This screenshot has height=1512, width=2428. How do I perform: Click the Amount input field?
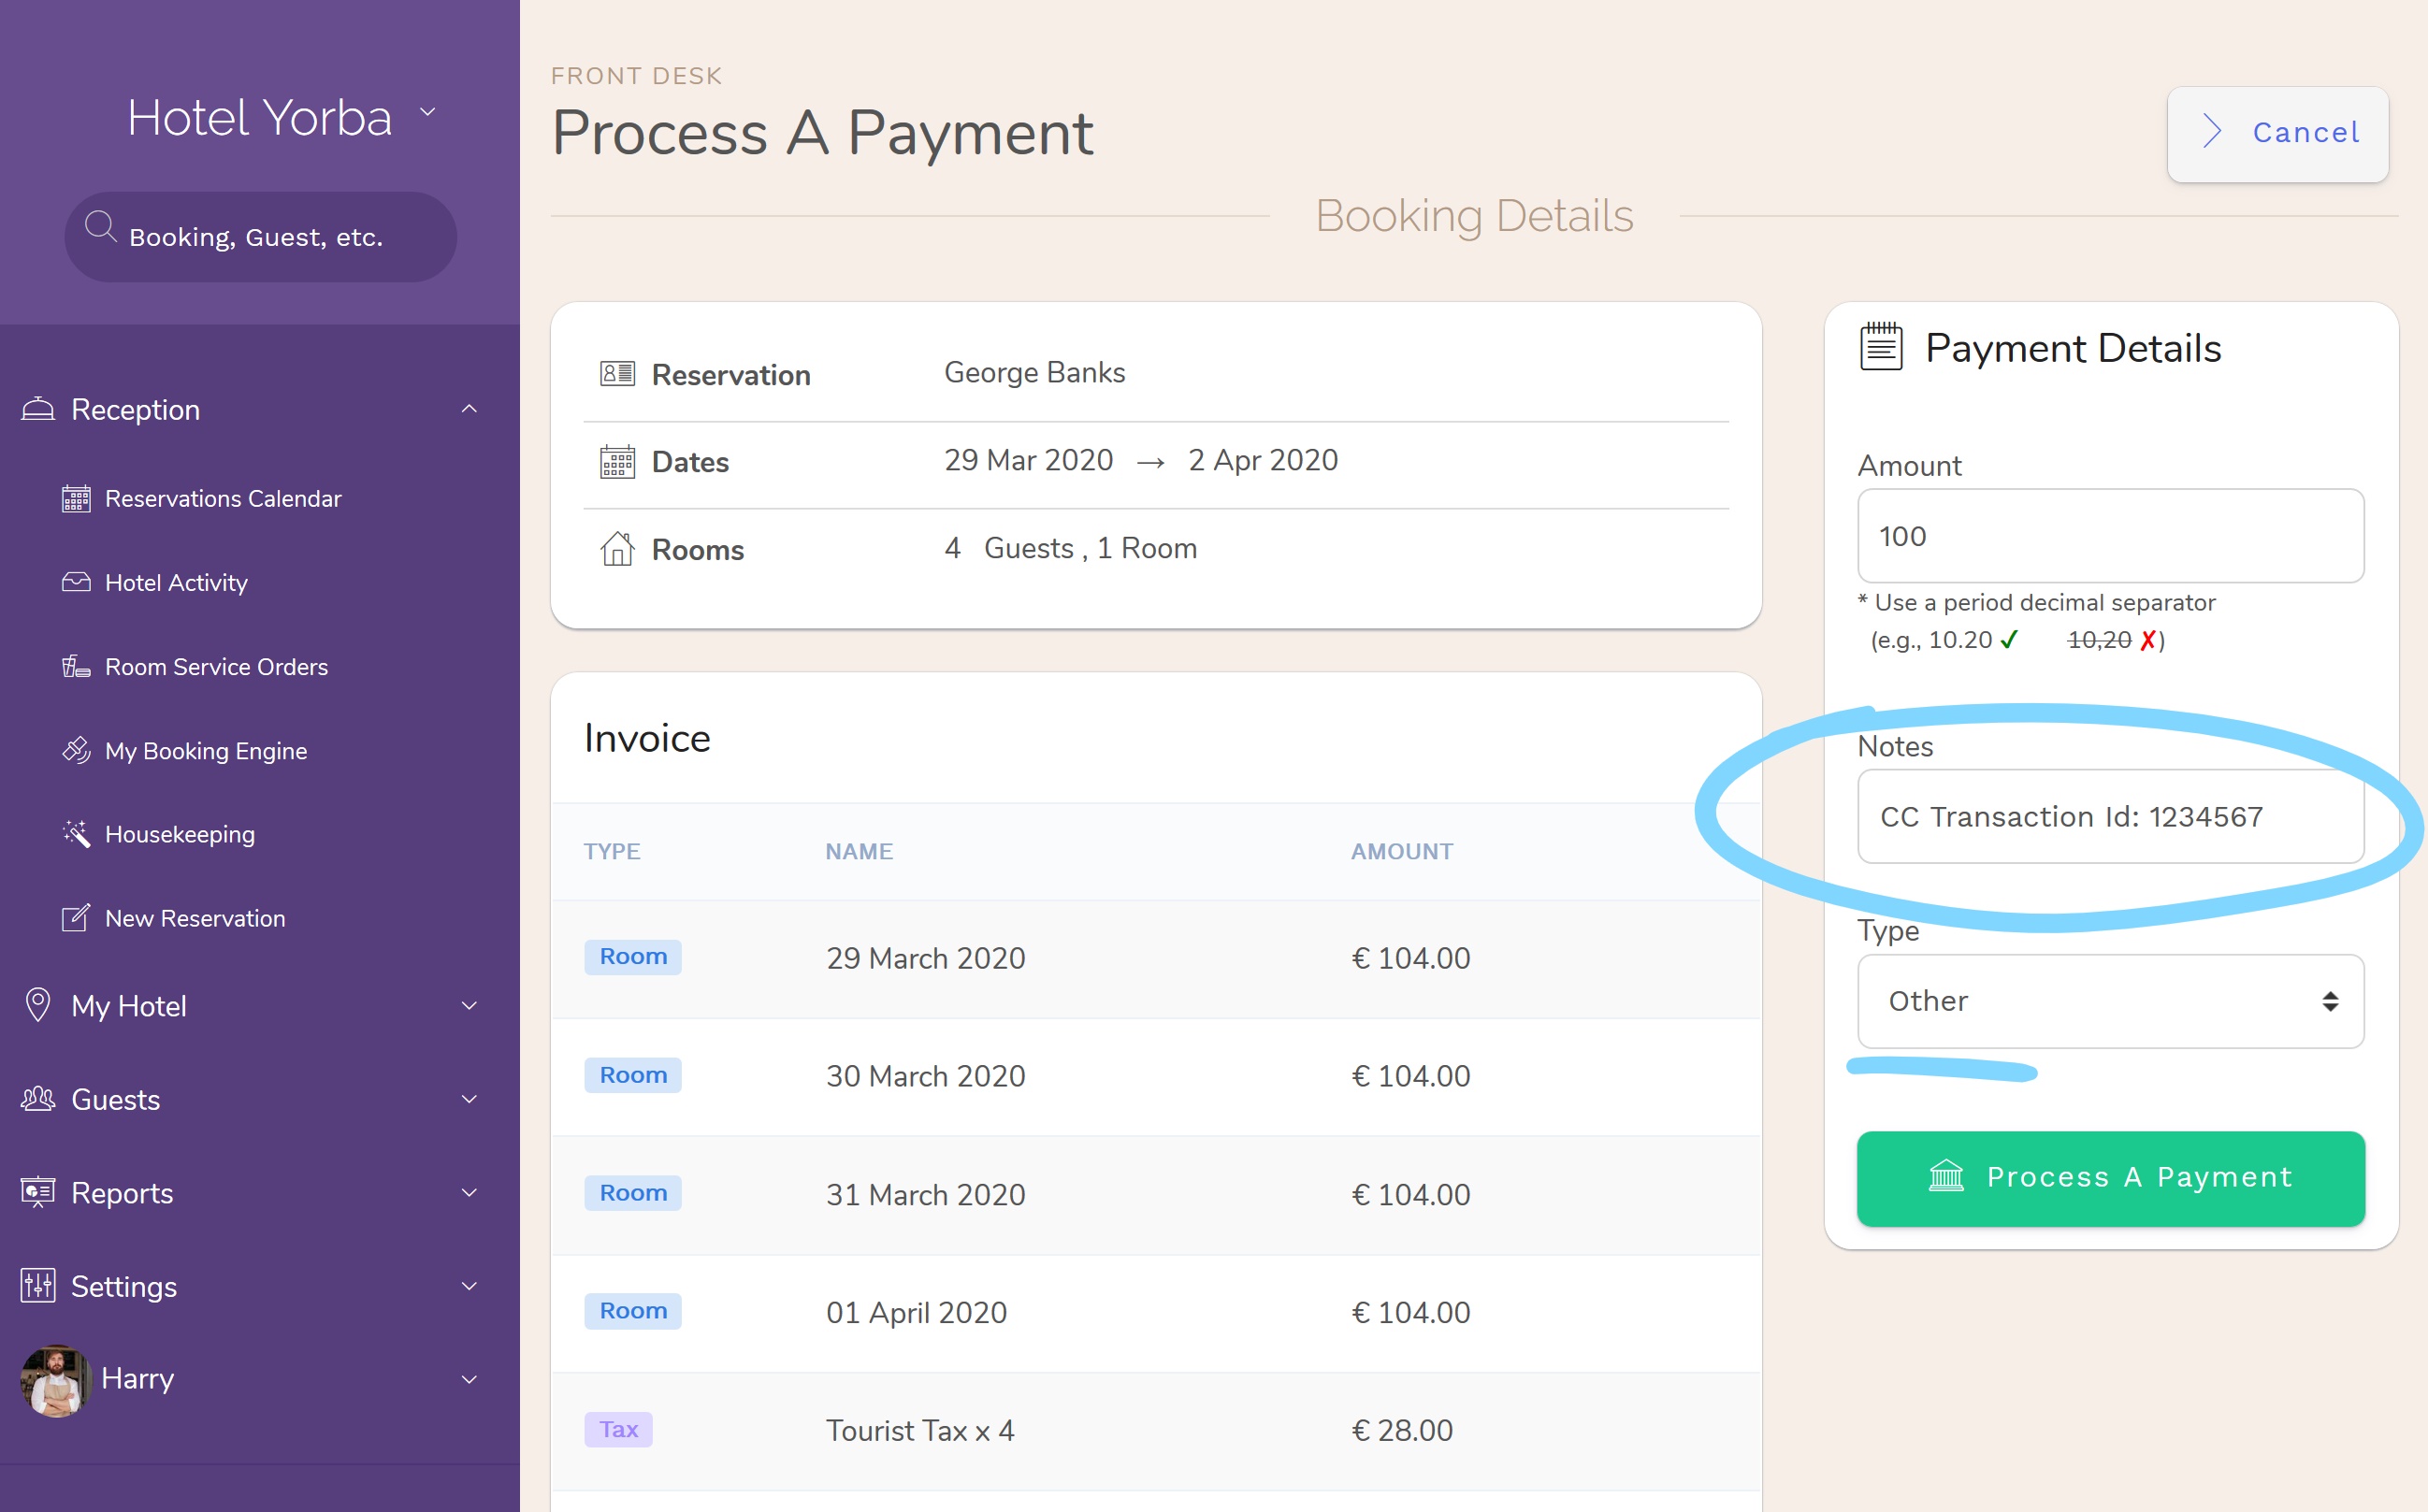click(2111, 537)
